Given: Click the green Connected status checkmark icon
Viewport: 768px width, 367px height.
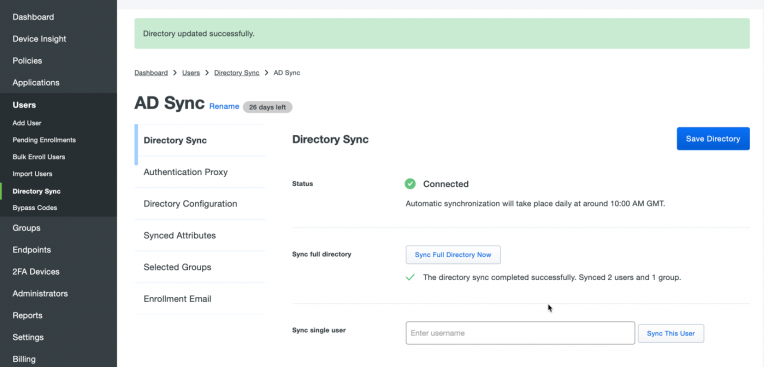Looking at the screenshot, I should [410, 184].
